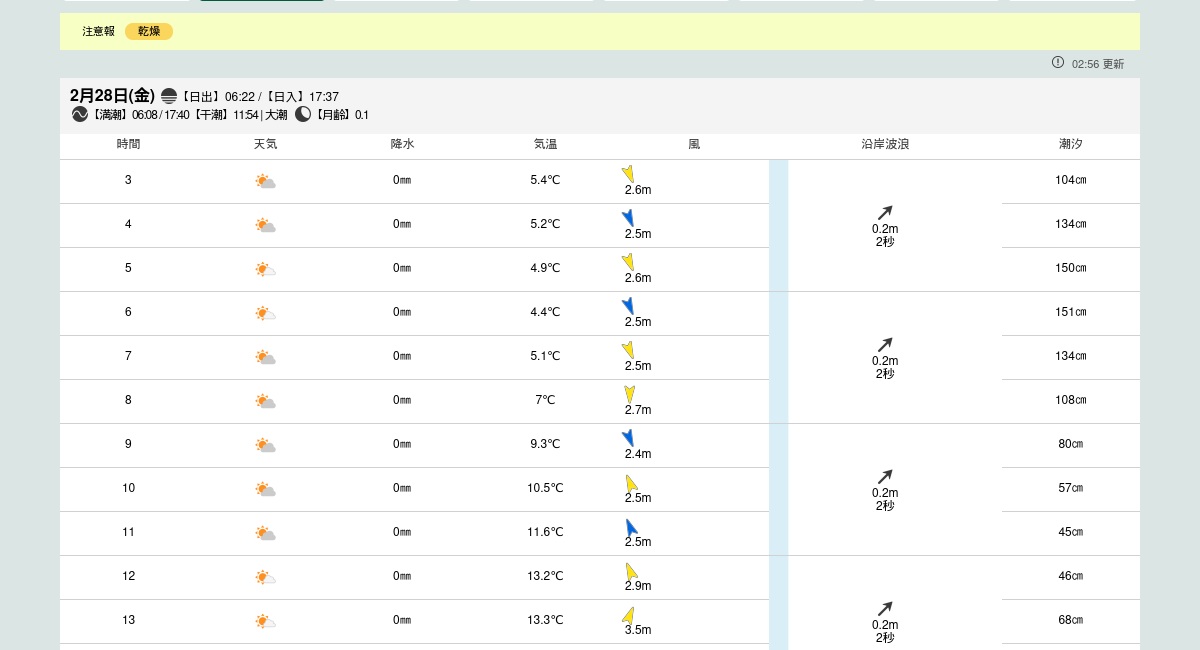Viewport: 1200px width, 650px height.
Task: Click the 2月28日(金) date heading
Action: click(x=112, y=96)
